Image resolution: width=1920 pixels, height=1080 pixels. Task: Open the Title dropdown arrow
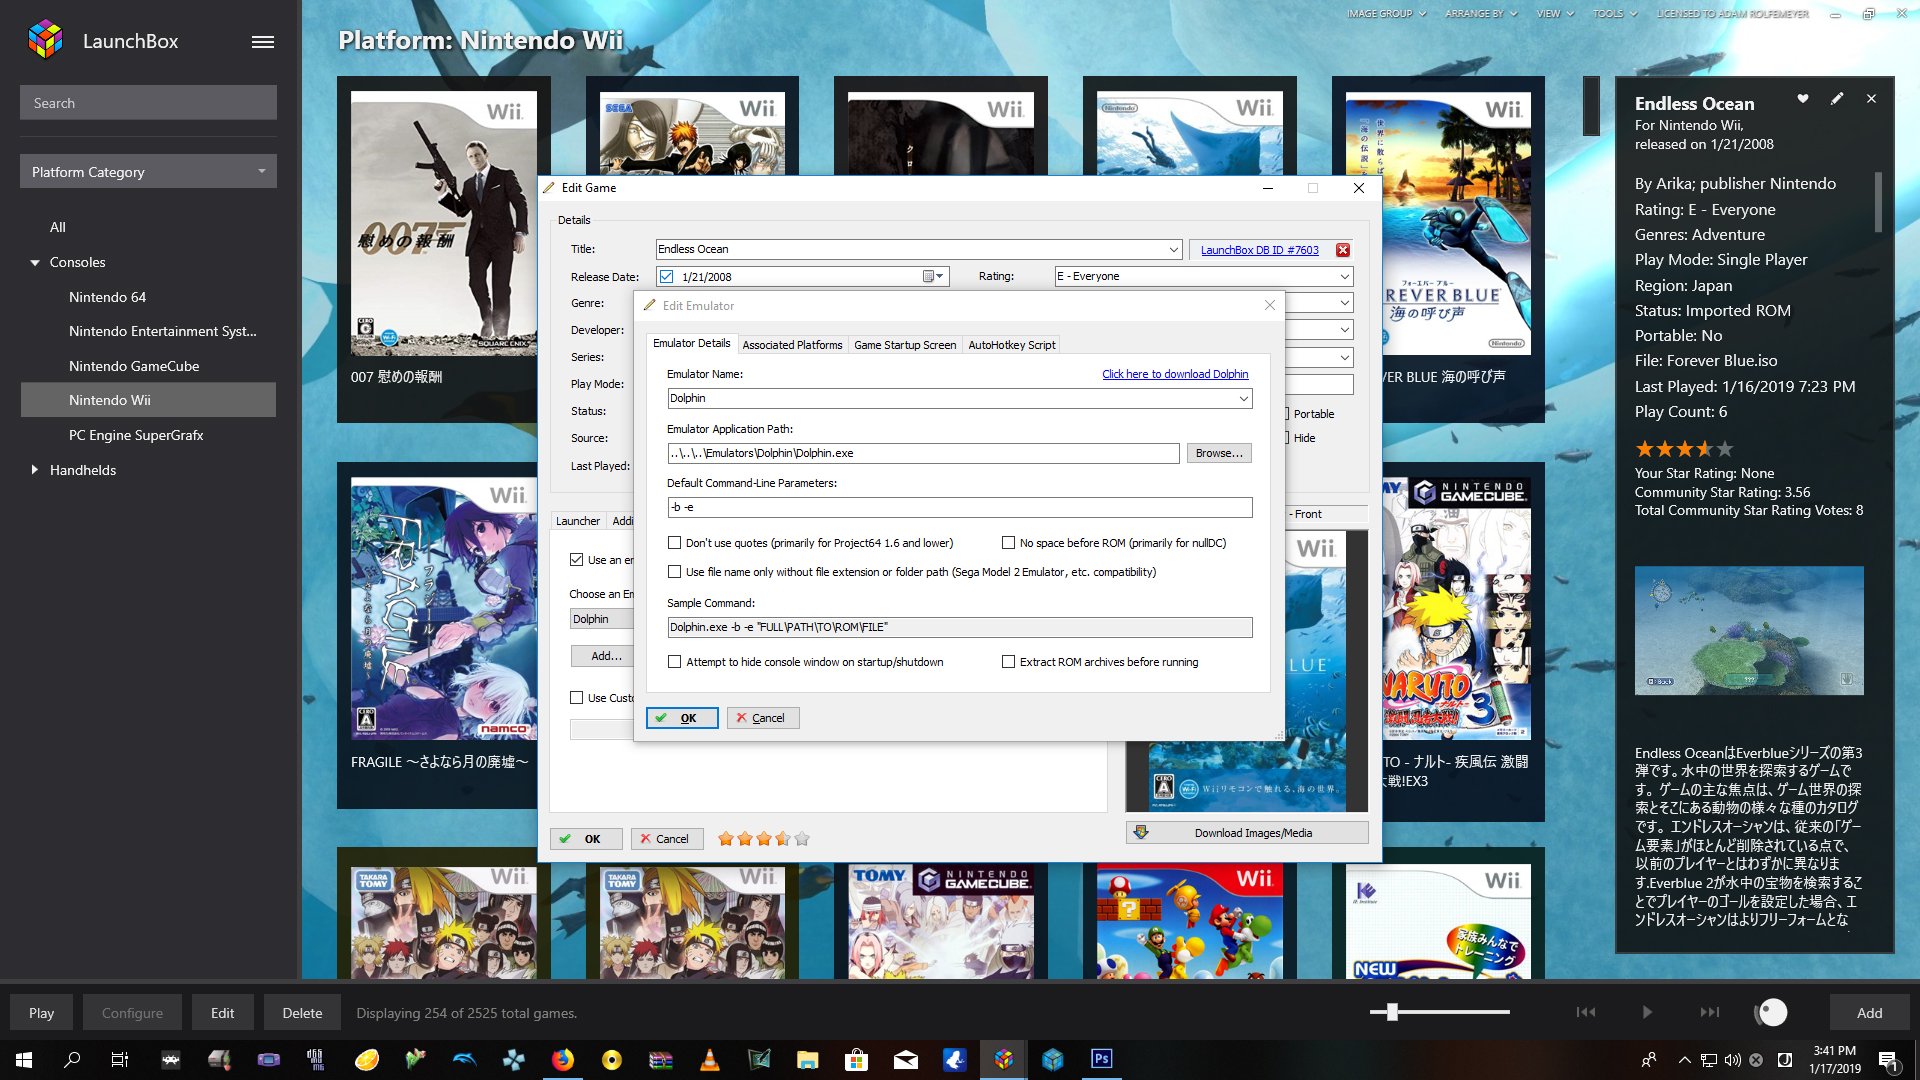[x=1173, y=250]
